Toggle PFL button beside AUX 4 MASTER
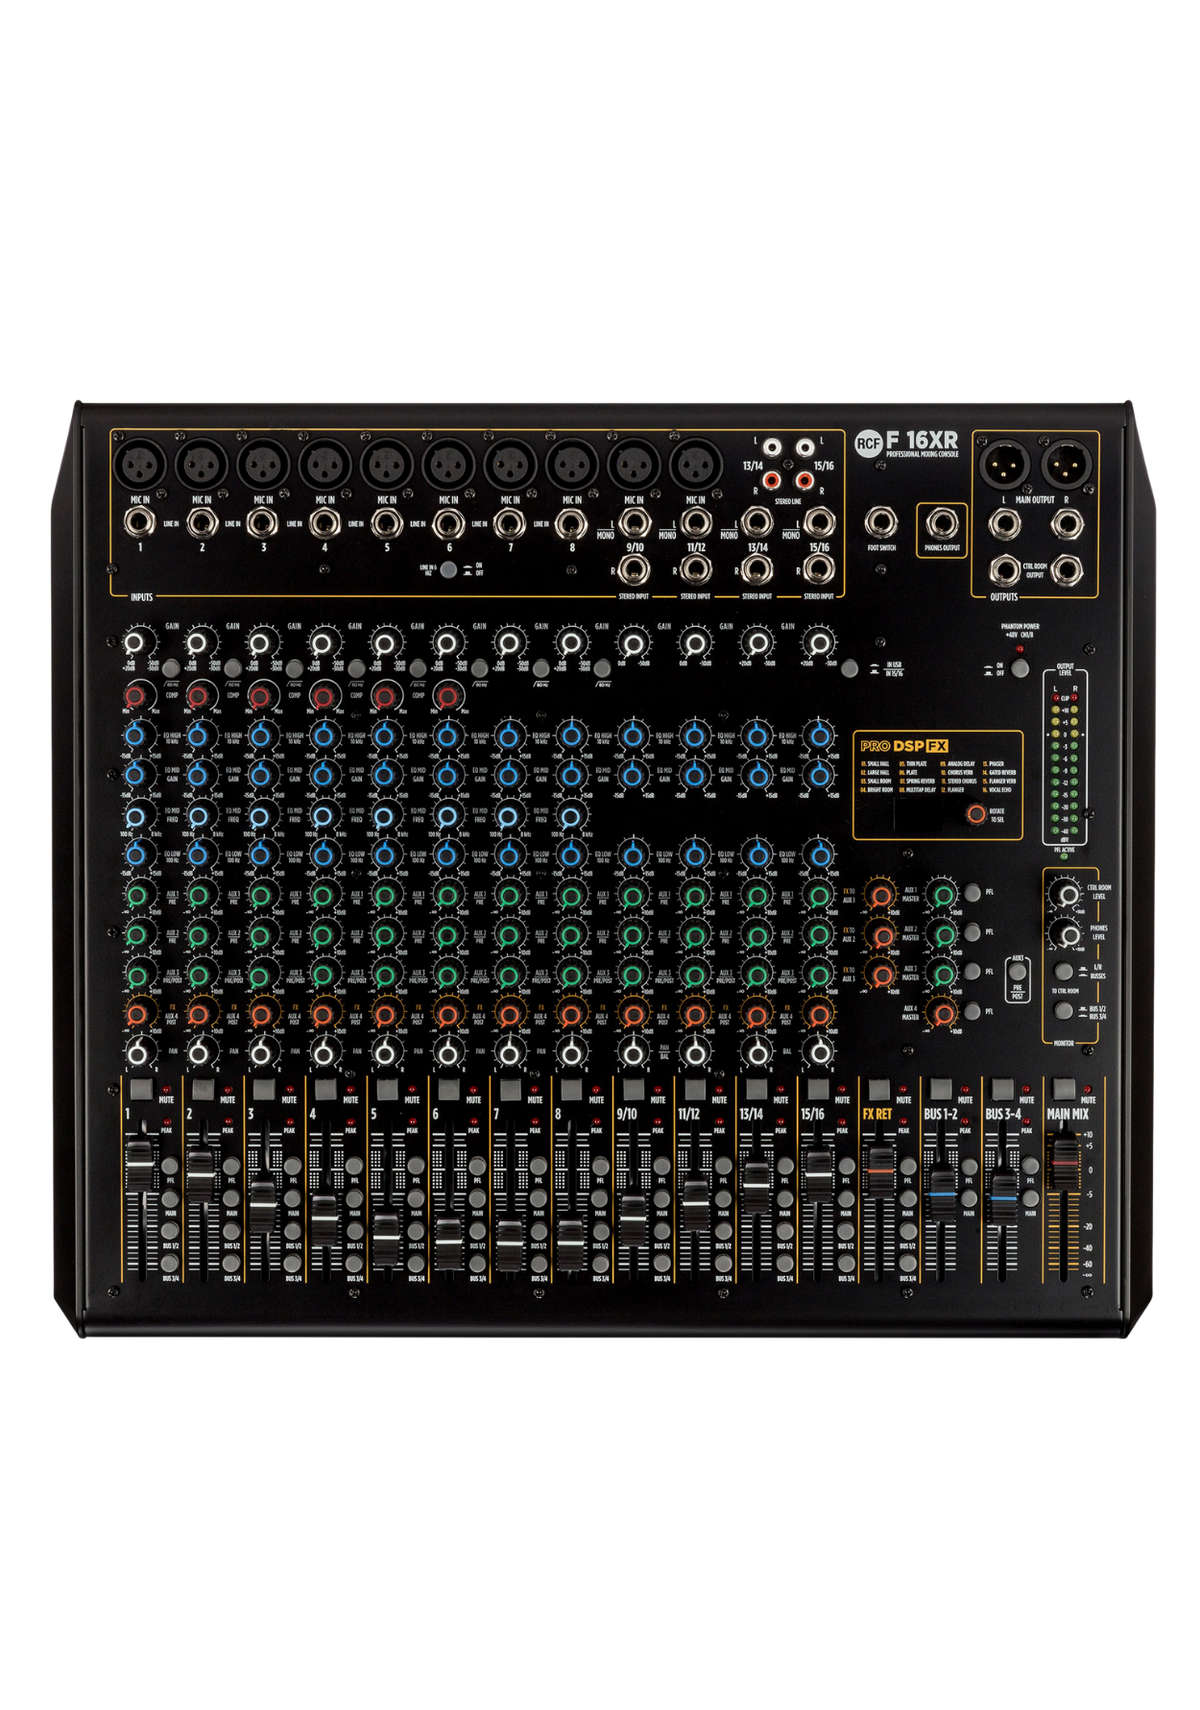The height and width of the screenshot is (1710, 1200). (x=972, y=1011)
